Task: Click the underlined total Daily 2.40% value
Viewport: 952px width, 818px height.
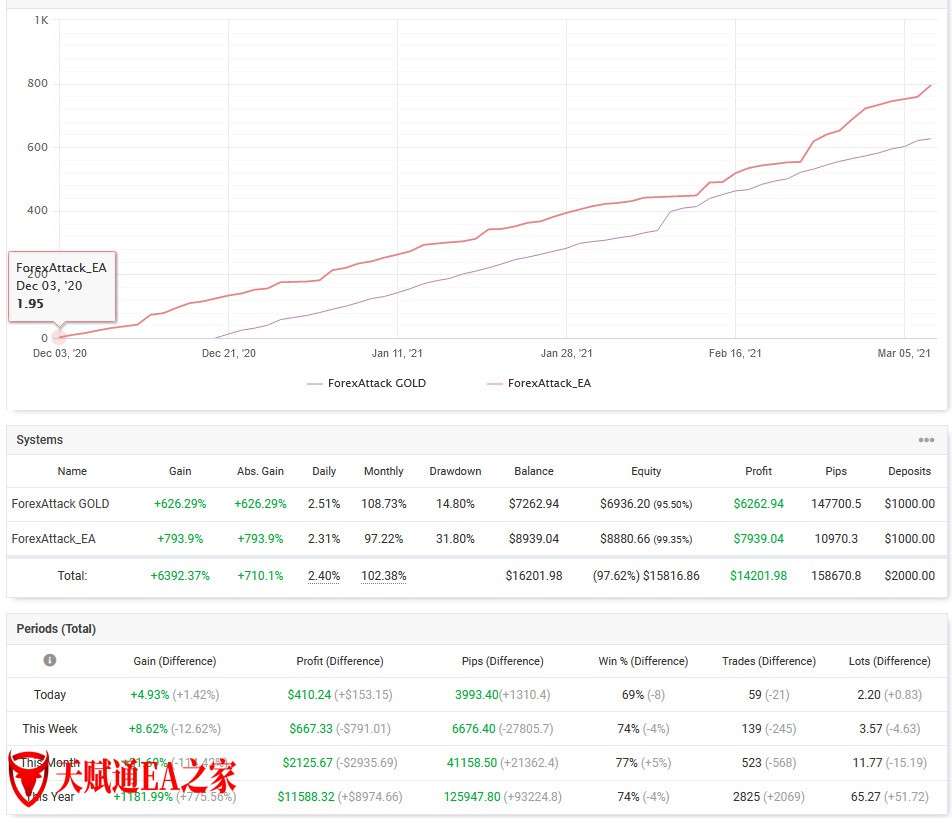Action: coord(324,576)
